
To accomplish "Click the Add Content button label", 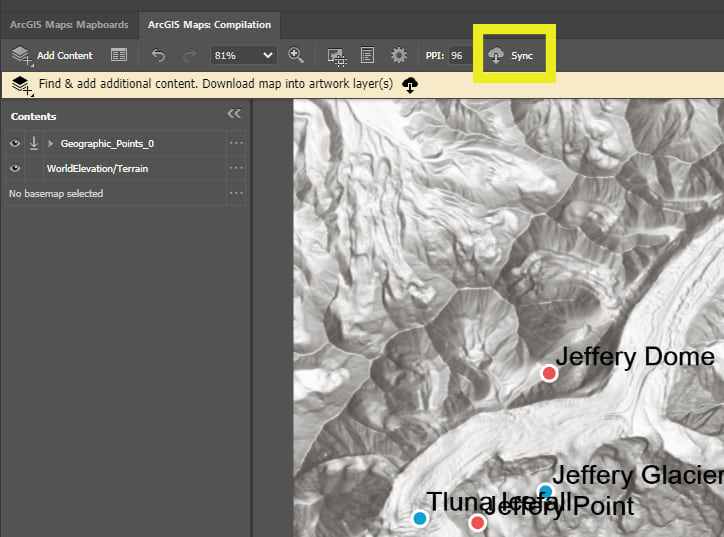I will [x=65, y=55].
